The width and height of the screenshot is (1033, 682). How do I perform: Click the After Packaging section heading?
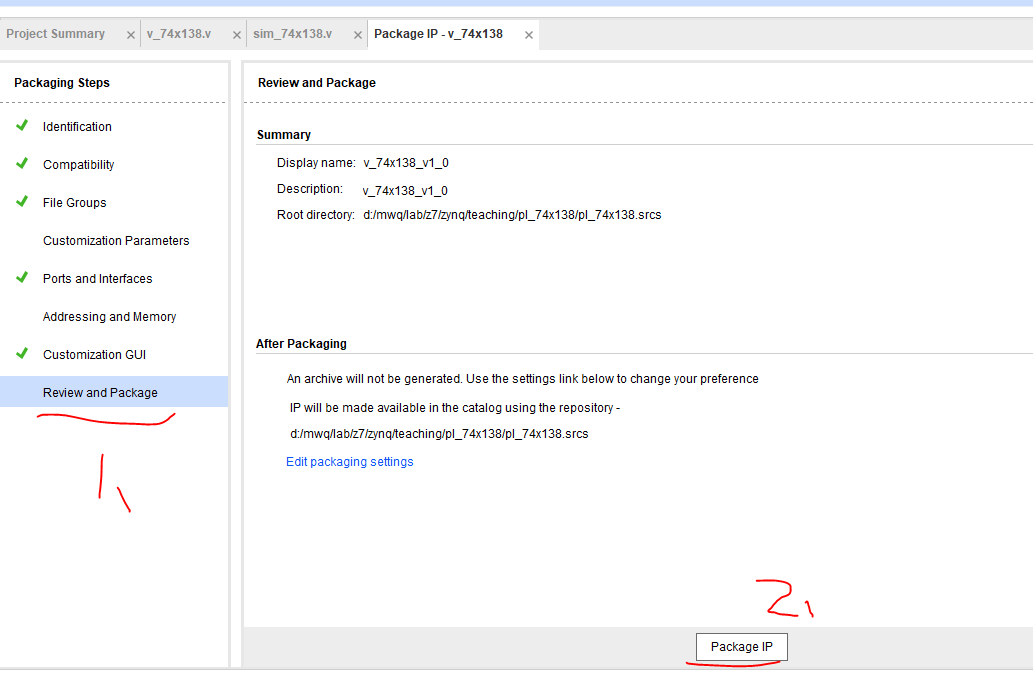click(x=301, y=343)
